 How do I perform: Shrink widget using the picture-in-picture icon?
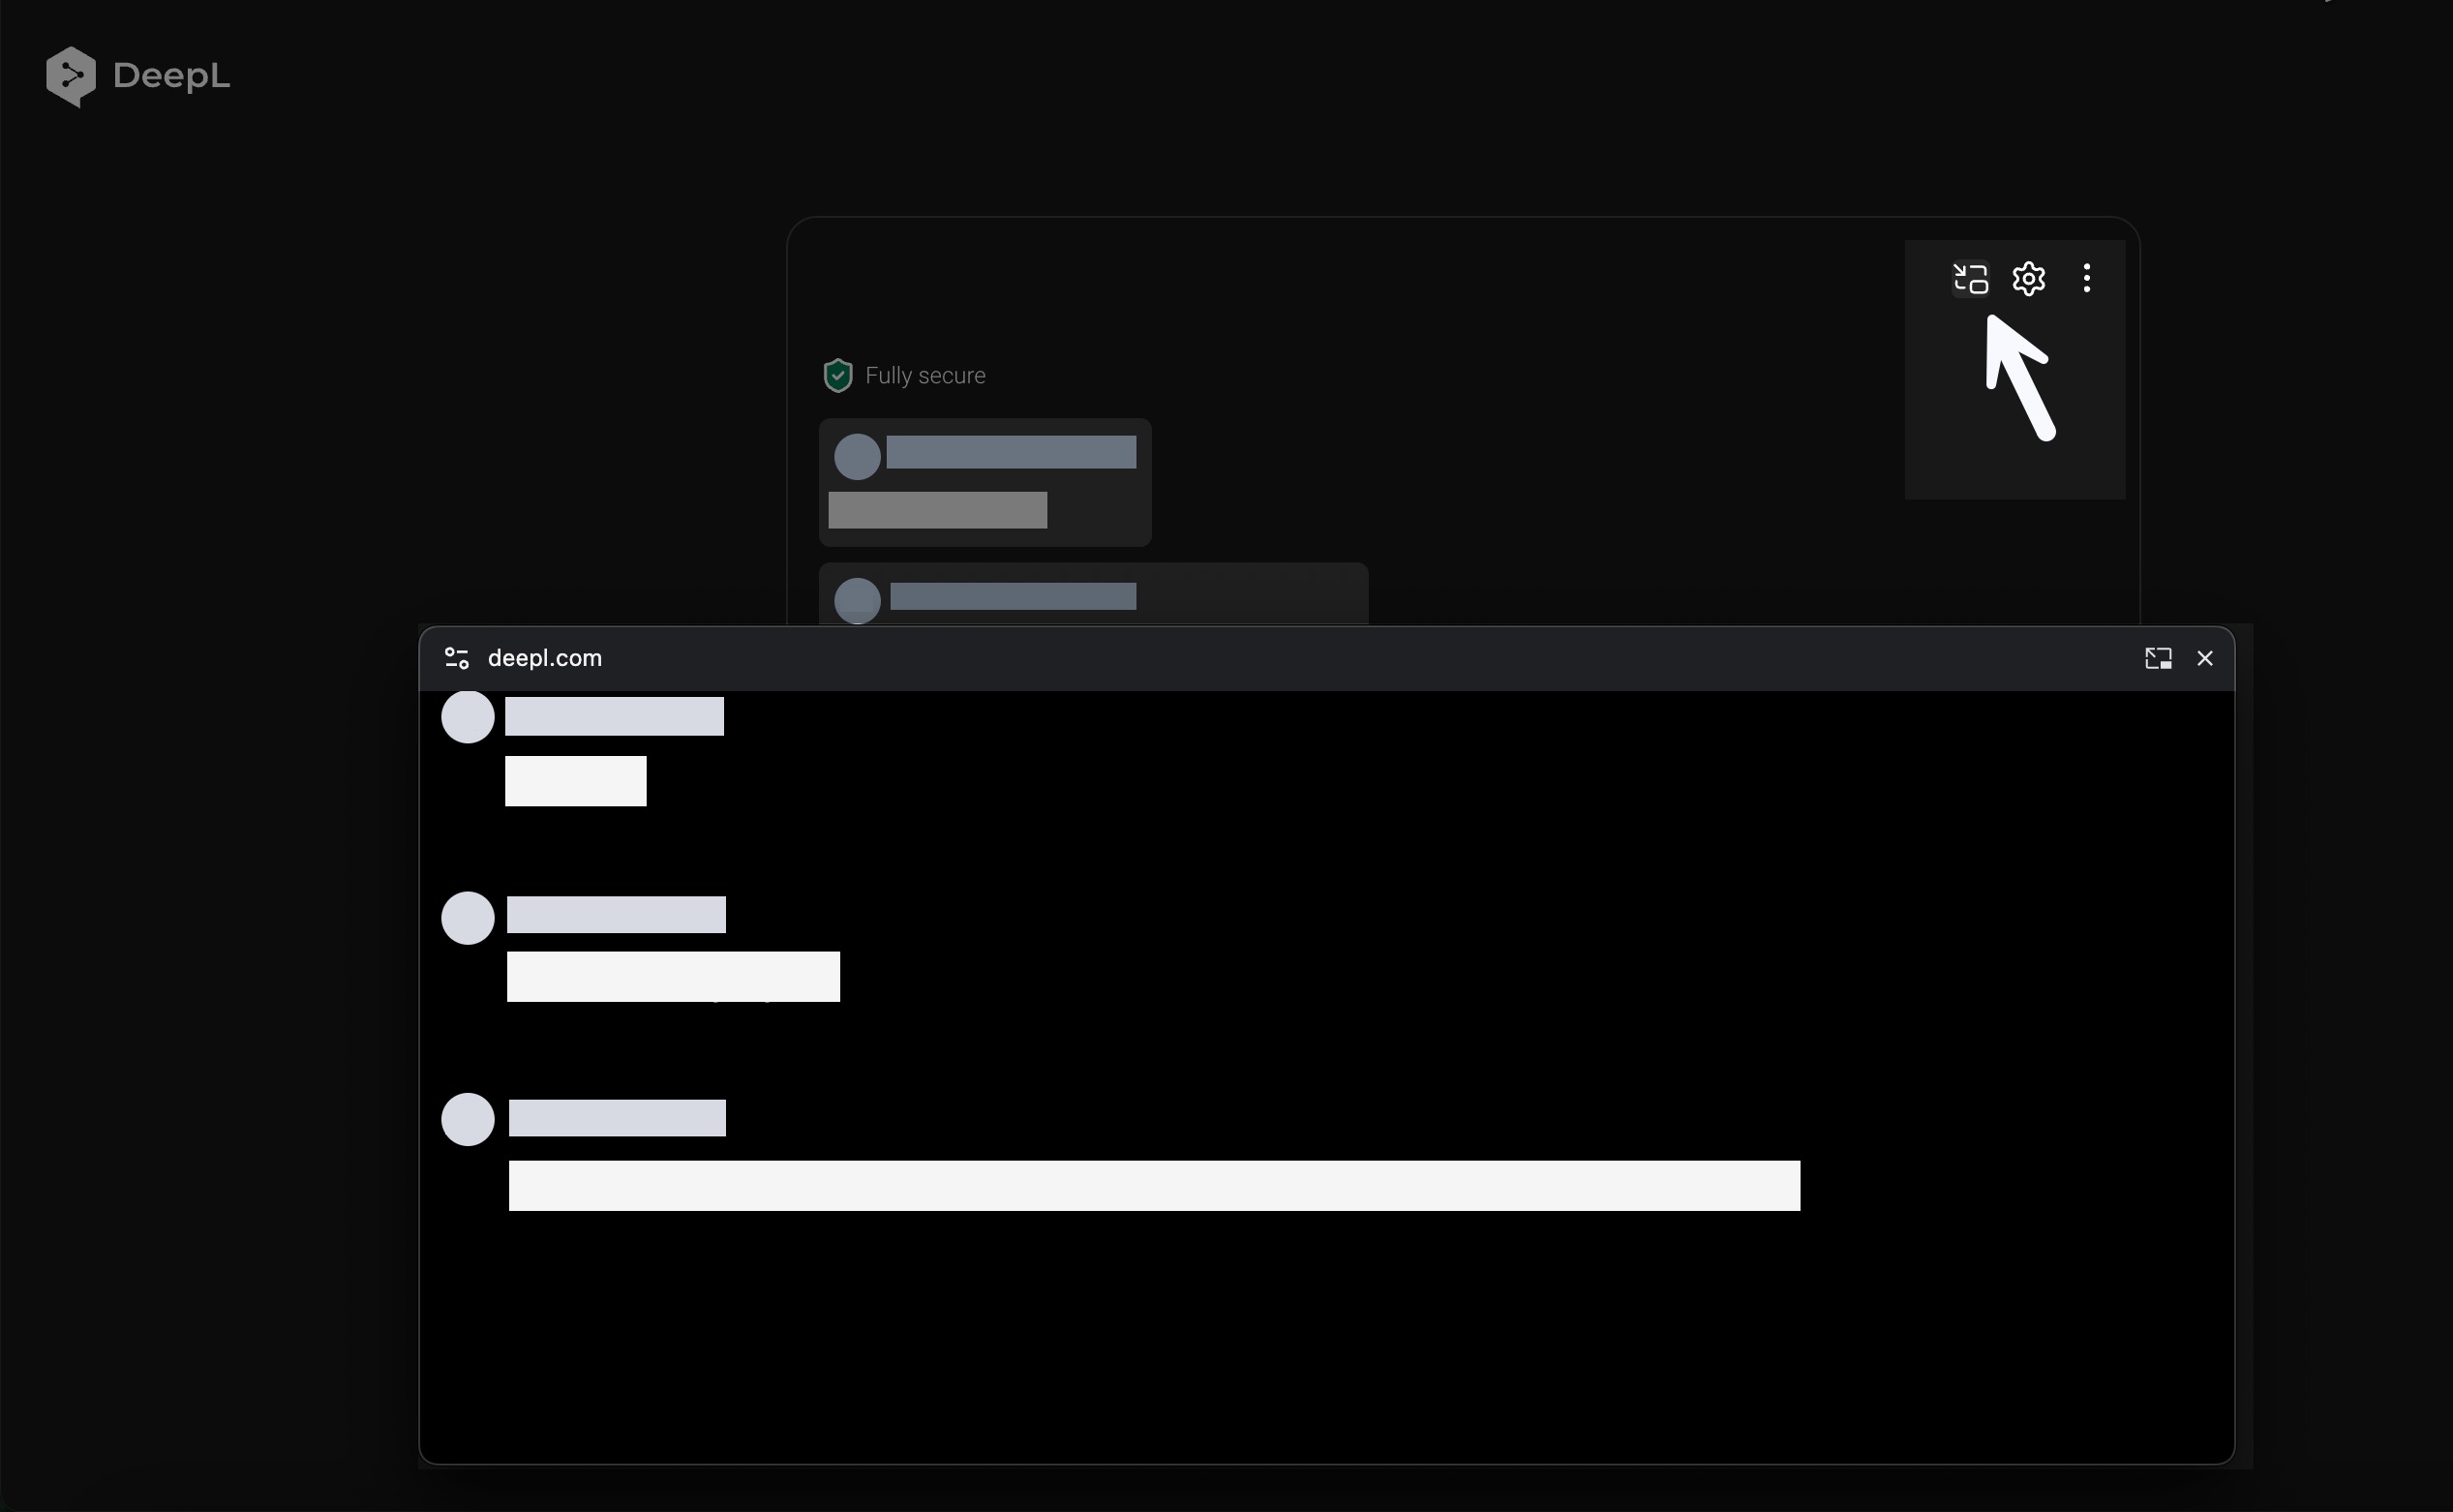point(1969,279)
